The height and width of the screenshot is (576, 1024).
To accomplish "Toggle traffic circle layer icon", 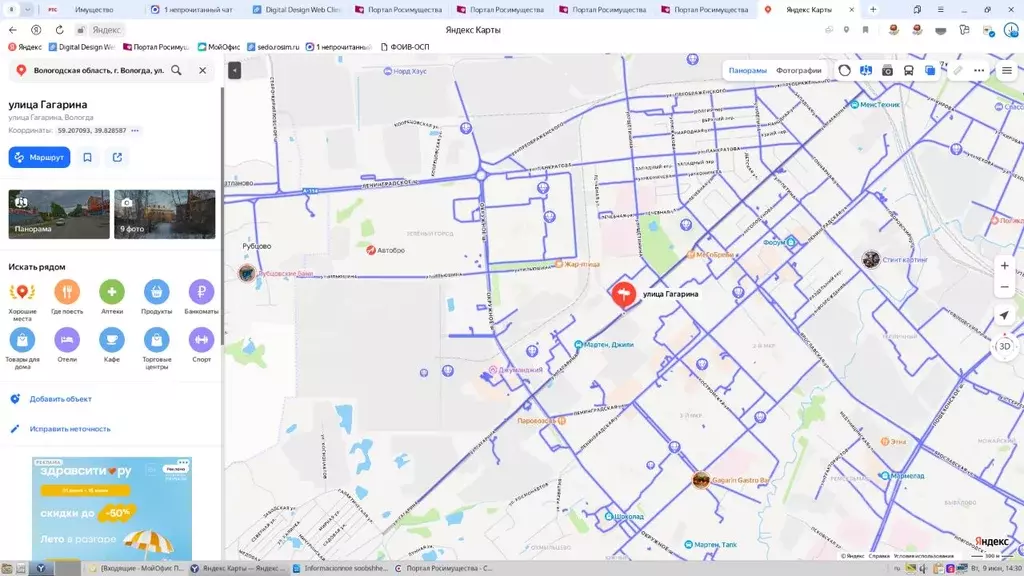I will 844,71.
